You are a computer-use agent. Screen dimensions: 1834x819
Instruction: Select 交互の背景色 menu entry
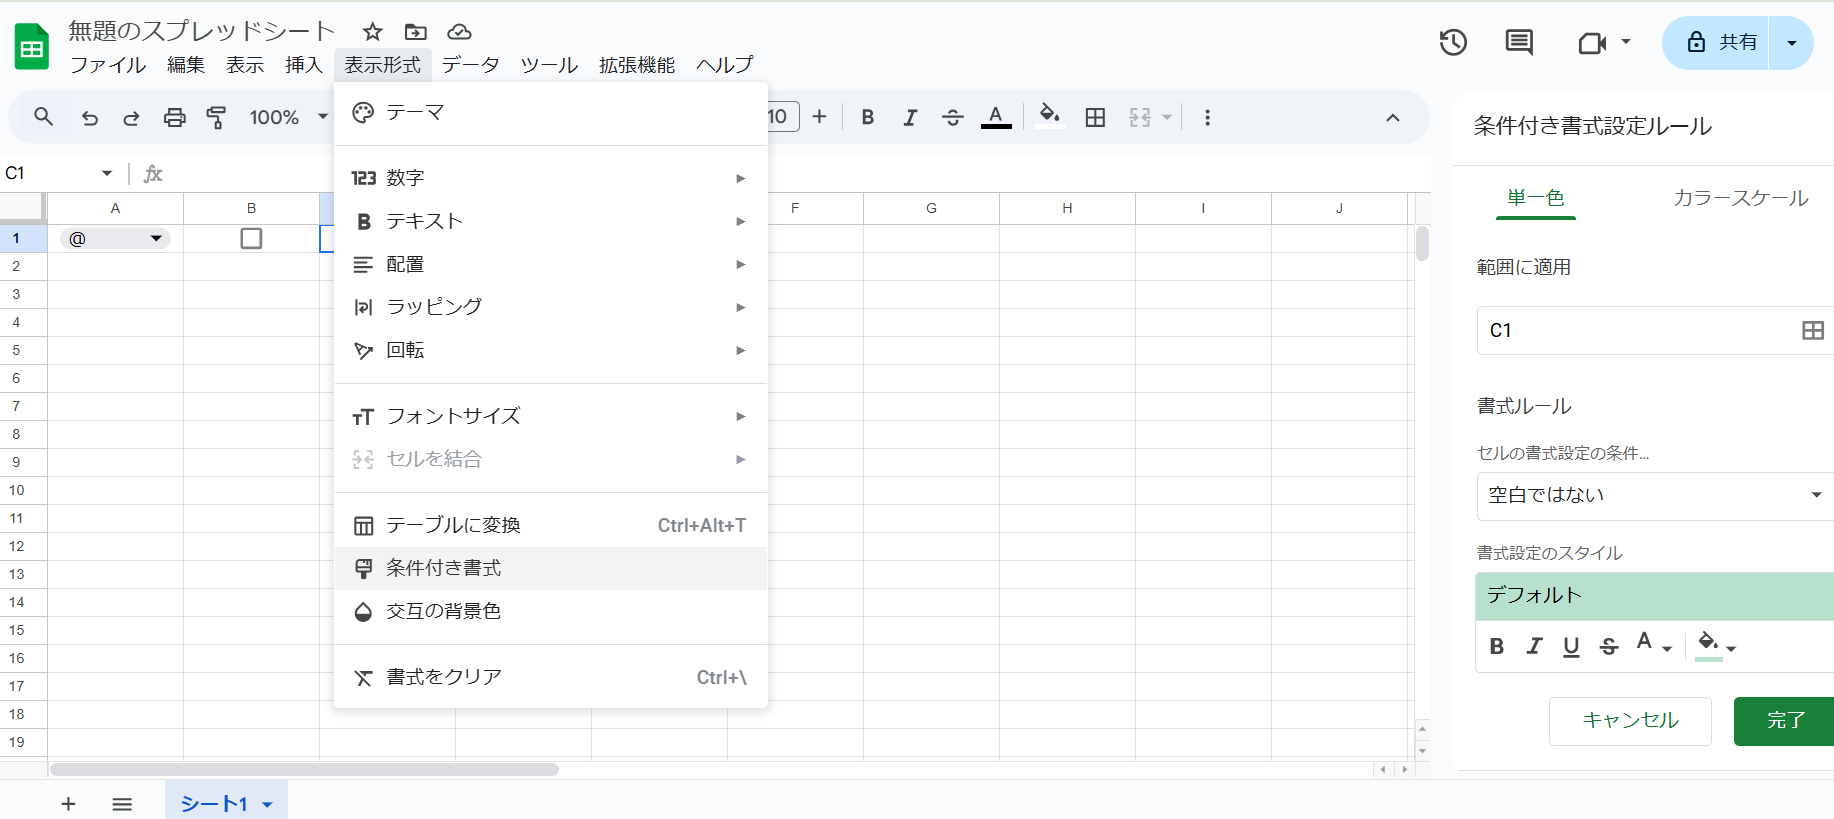(x=550, y=611)
